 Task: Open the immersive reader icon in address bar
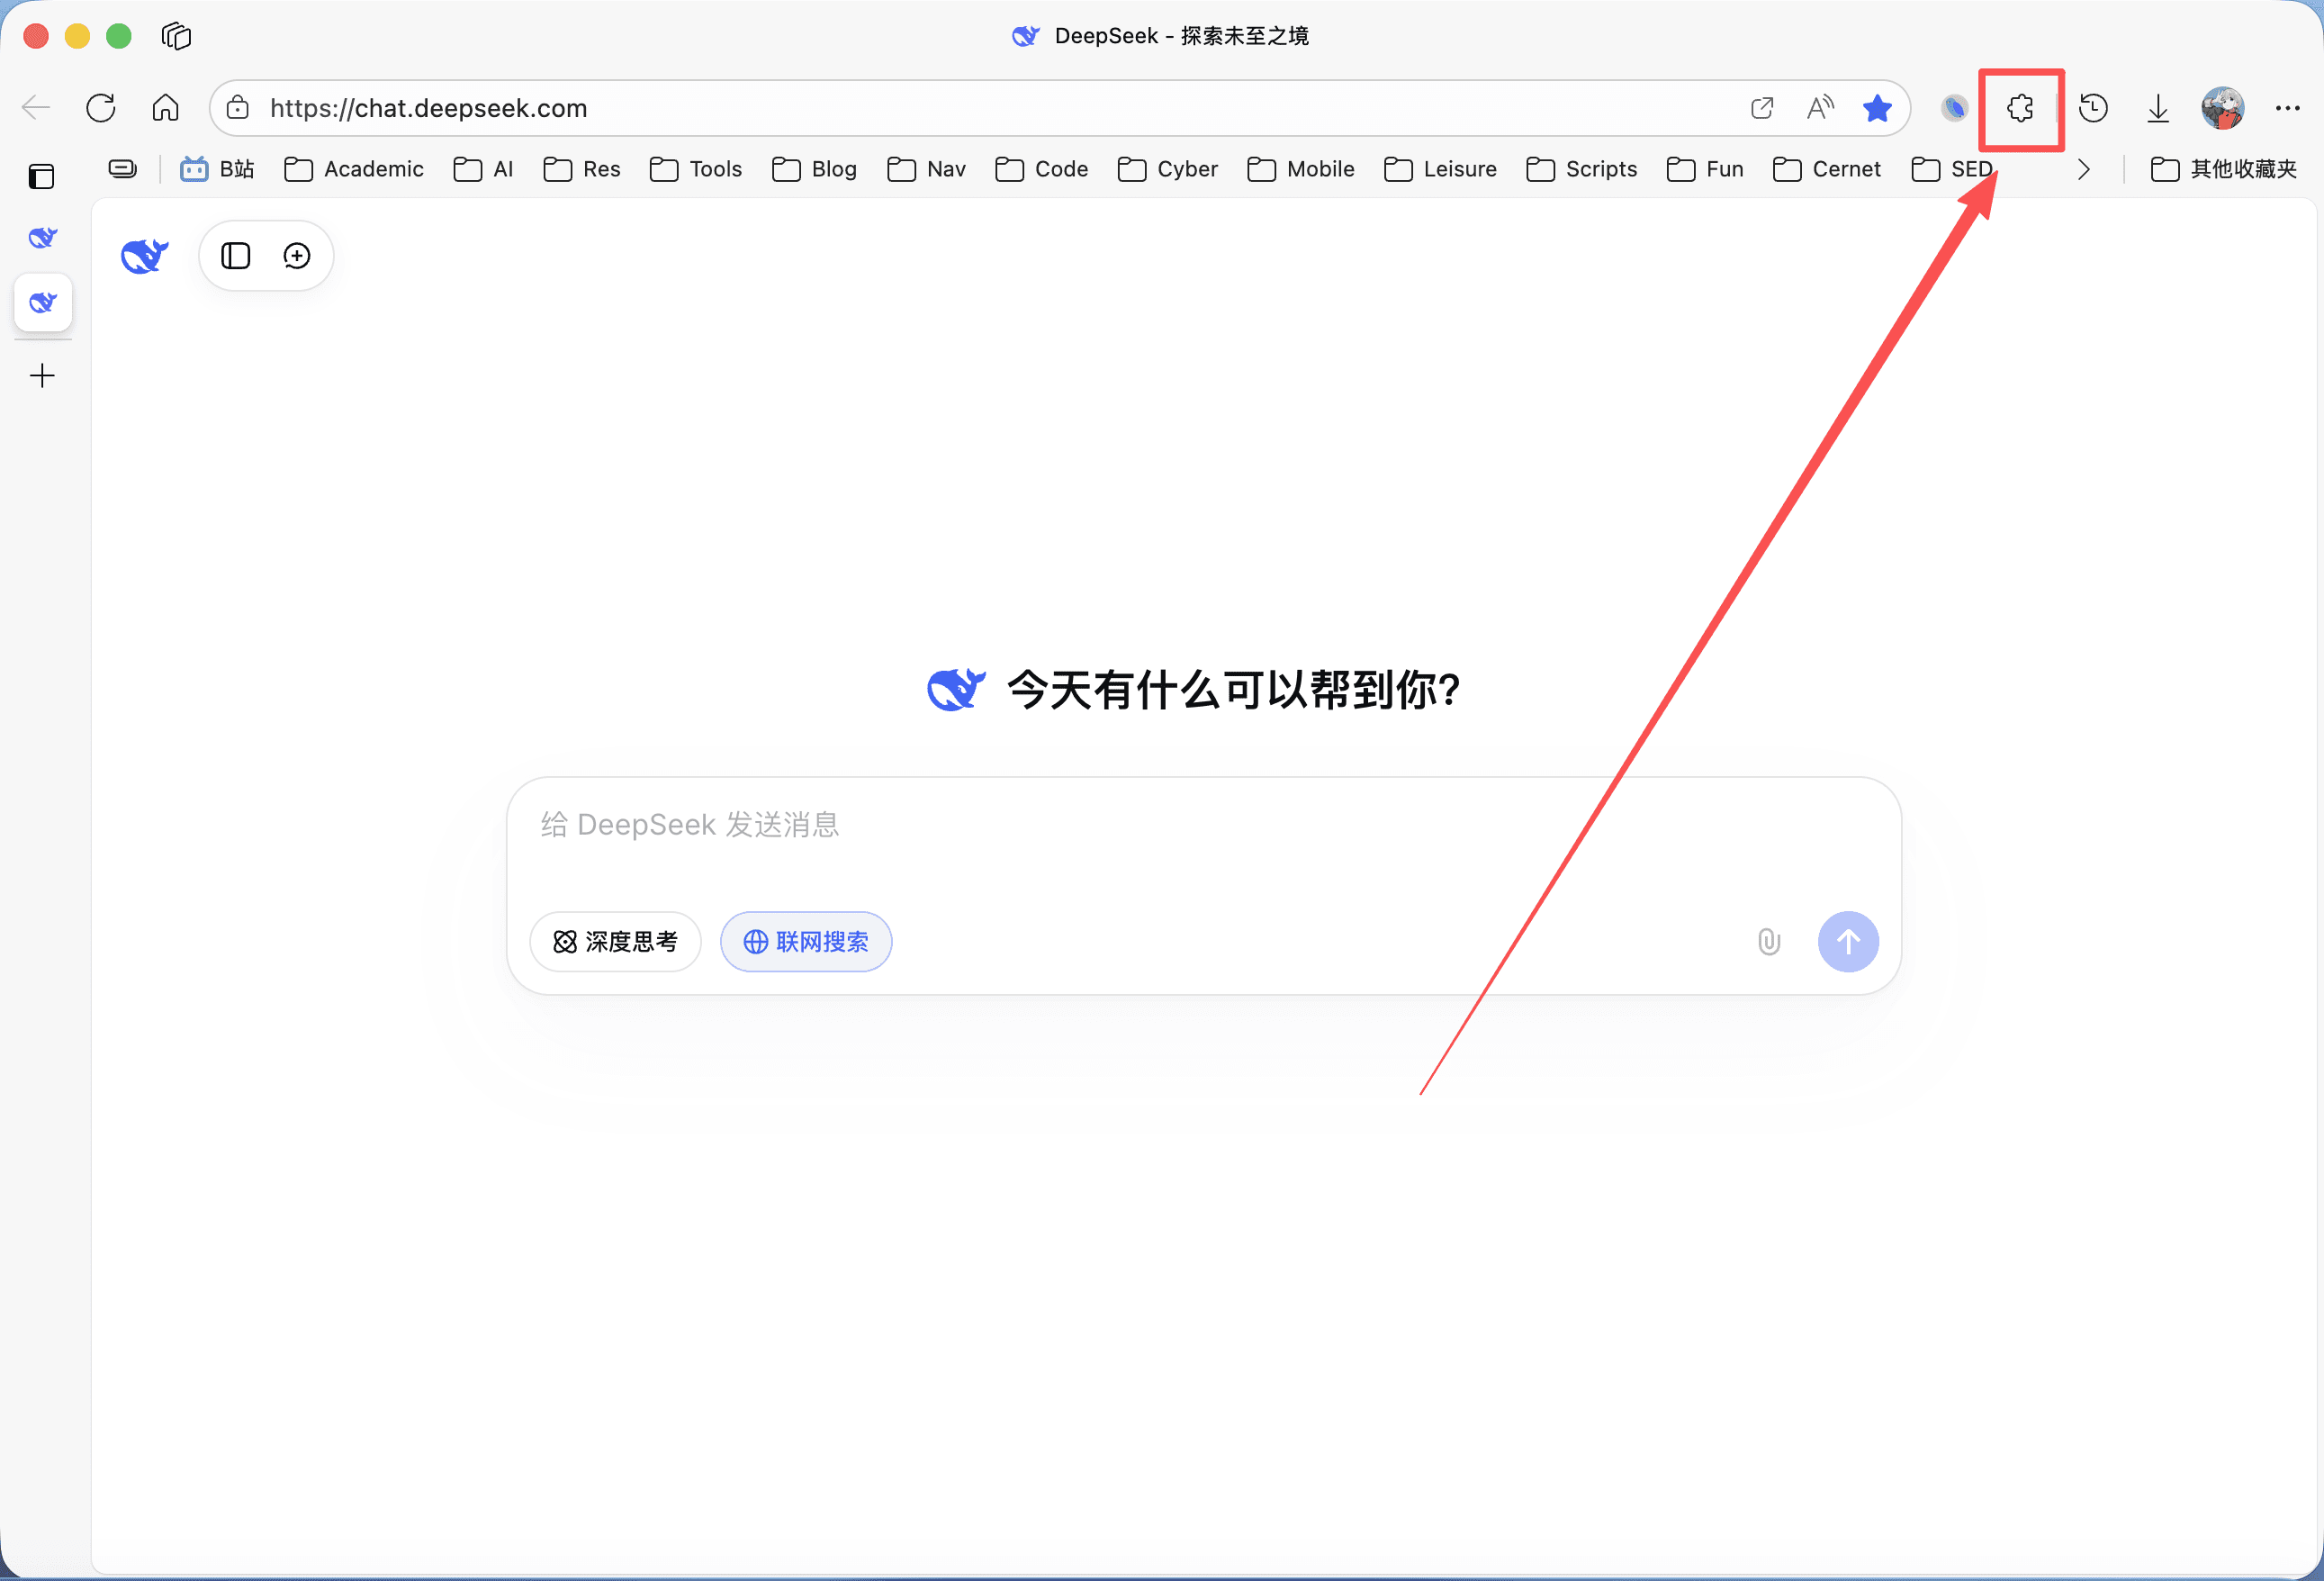(1819, 108)
